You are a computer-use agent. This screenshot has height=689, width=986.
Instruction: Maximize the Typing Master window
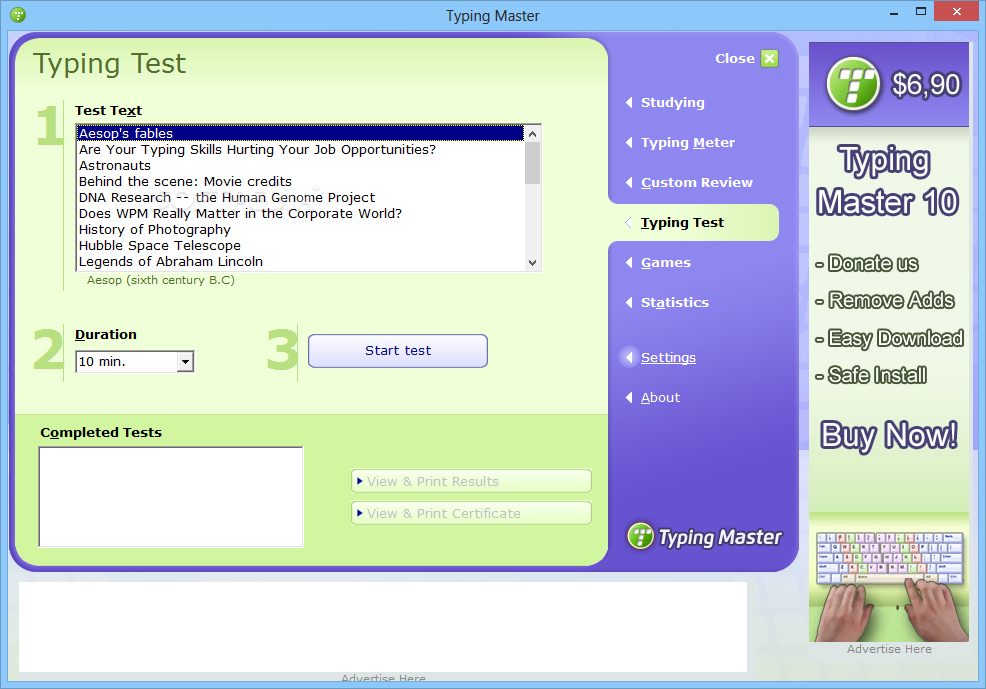(921, 12)
